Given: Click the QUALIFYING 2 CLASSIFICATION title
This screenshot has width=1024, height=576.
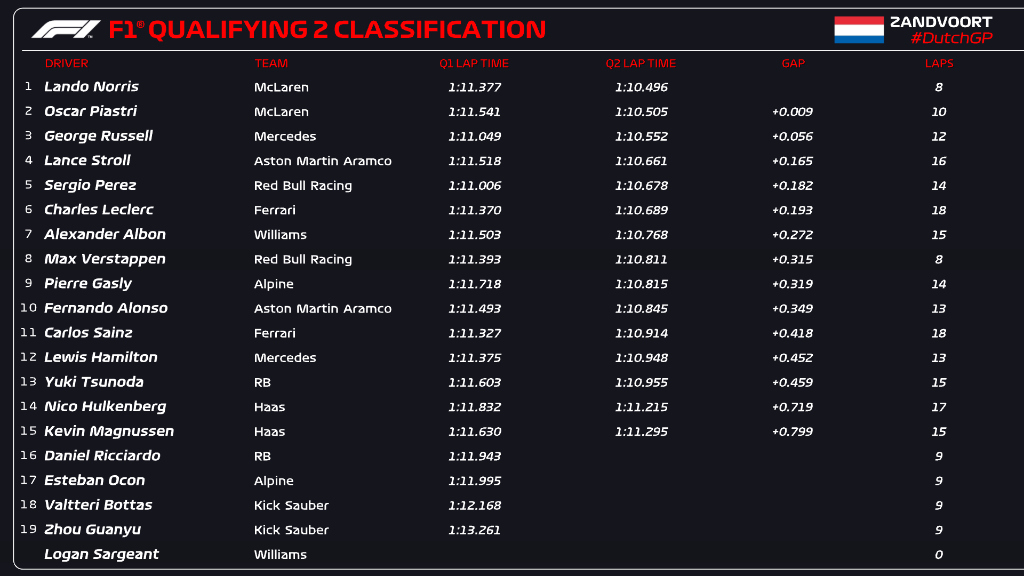Looking at the screenshot, I should click(347, 30).
